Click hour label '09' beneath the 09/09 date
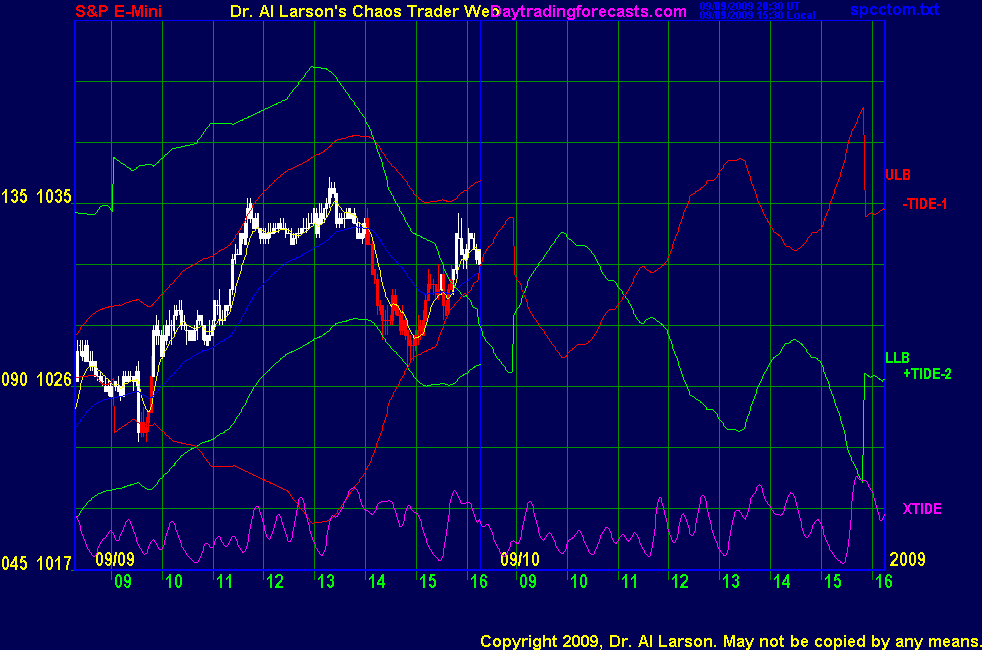 click(x=123, y=582)
